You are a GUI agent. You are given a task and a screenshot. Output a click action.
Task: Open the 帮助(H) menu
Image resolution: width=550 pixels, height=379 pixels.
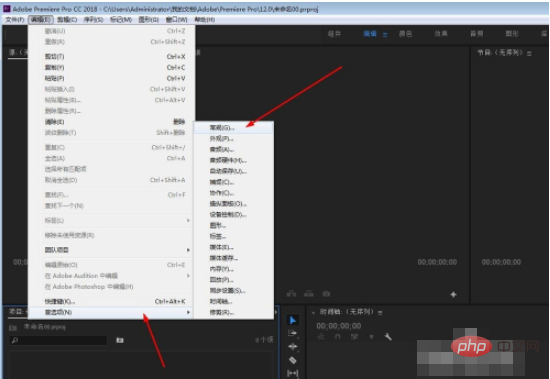click(x=204, y=20)
